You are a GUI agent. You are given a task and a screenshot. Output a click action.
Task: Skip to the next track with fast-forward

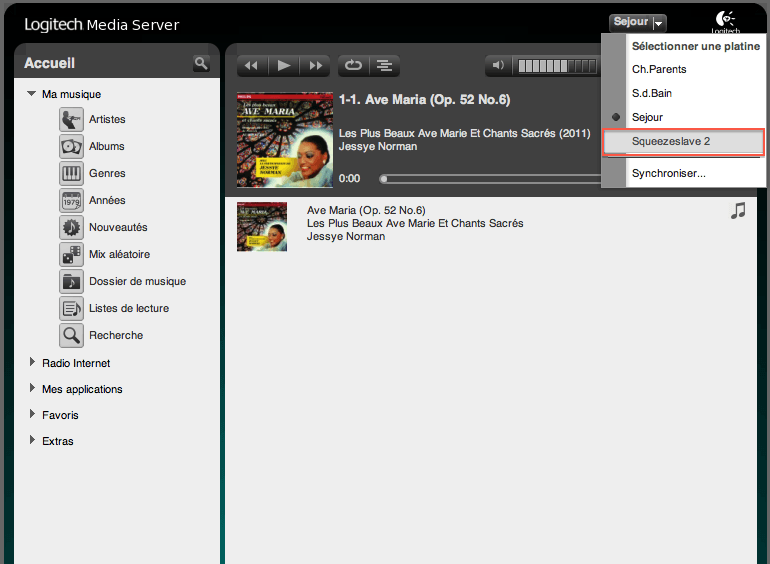[x=315, y=66]
